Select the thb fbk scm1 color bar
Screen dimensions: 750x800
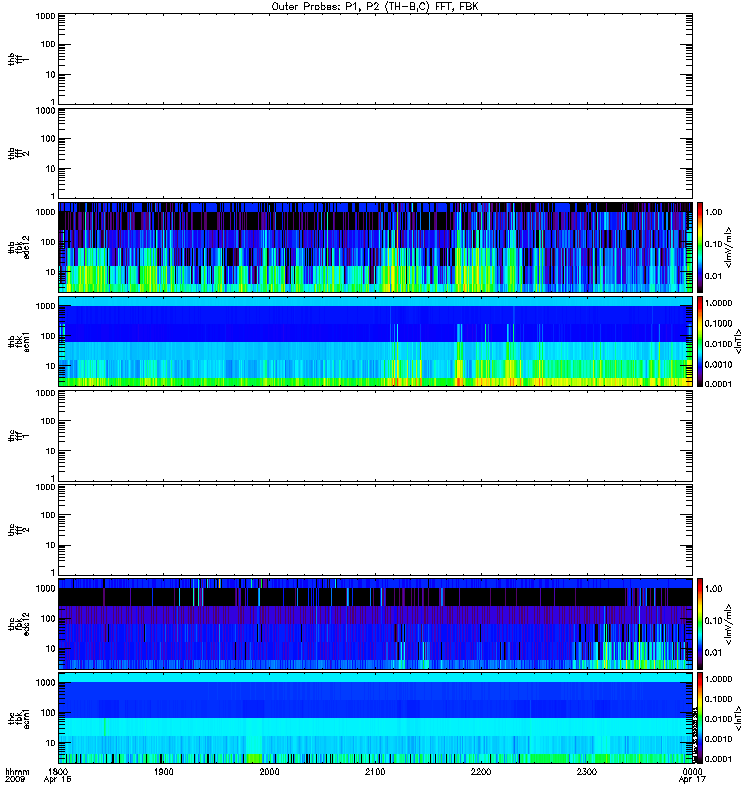tap(700, 342)
